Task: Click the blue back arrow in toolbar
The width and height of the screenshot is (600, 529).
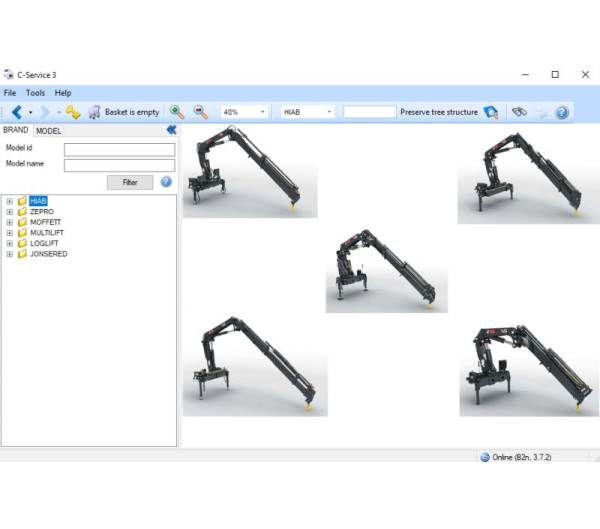Action: click(16, 112)
